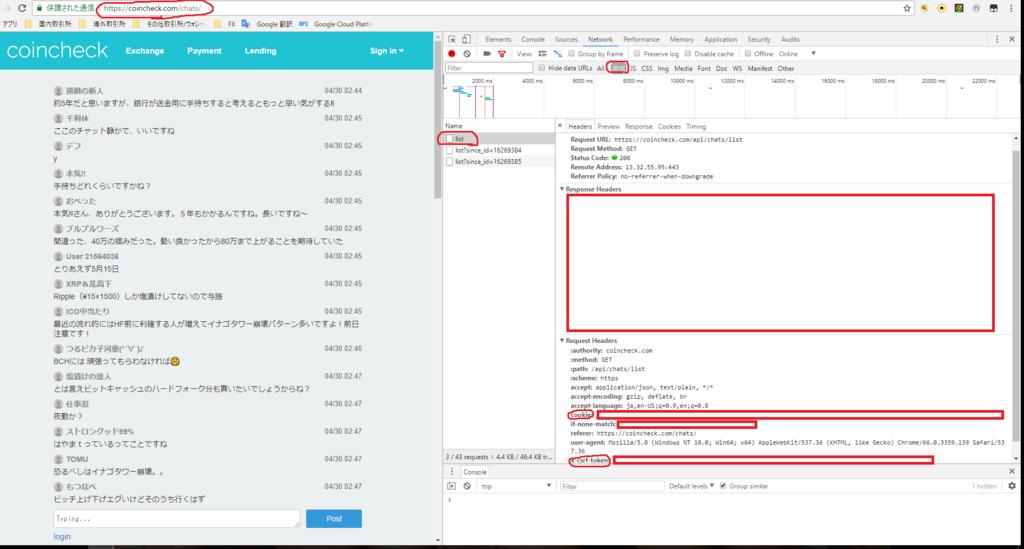Open the request Cookies tab
1024x549 pixels.
coord(669,127)
